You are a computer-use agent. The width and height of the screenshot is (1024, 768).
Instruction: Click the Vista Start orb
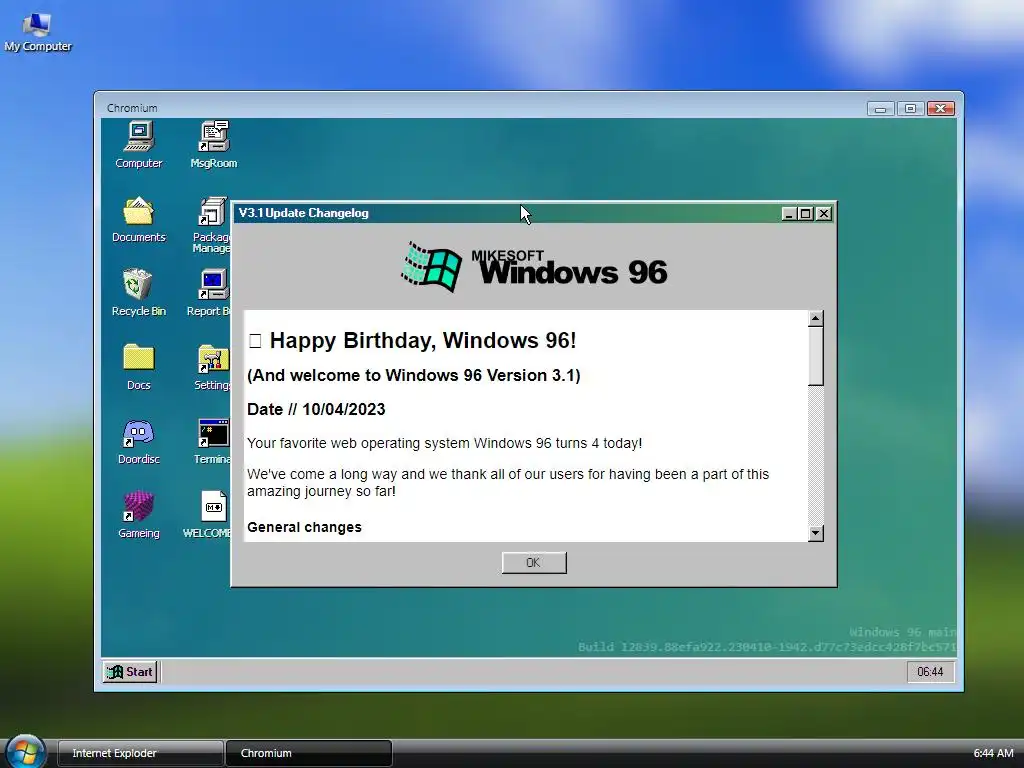point(26,752)
